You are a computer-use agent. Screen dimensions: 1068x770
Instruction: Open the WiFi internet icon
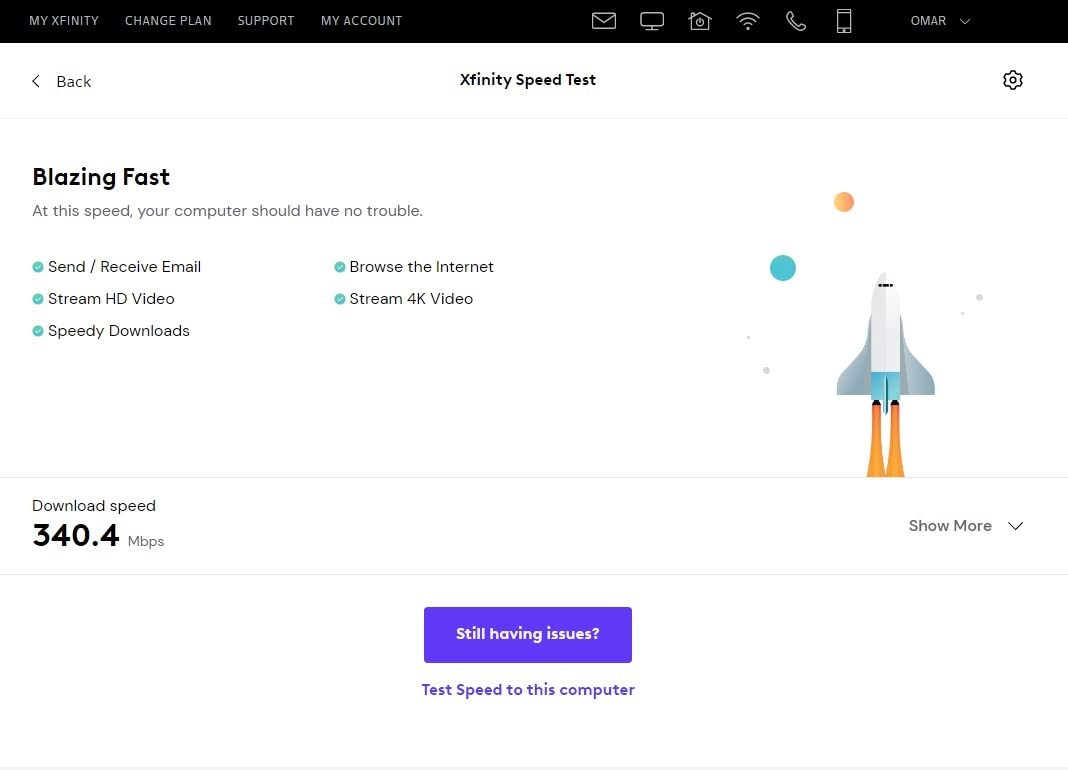(x=748, y=21)
